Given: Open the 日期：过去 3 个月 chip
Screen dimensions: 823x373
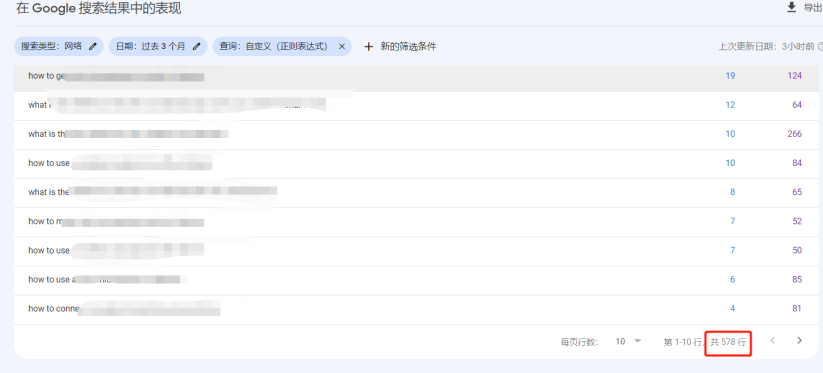Looking at the screenshot, I should coord(158,46).
